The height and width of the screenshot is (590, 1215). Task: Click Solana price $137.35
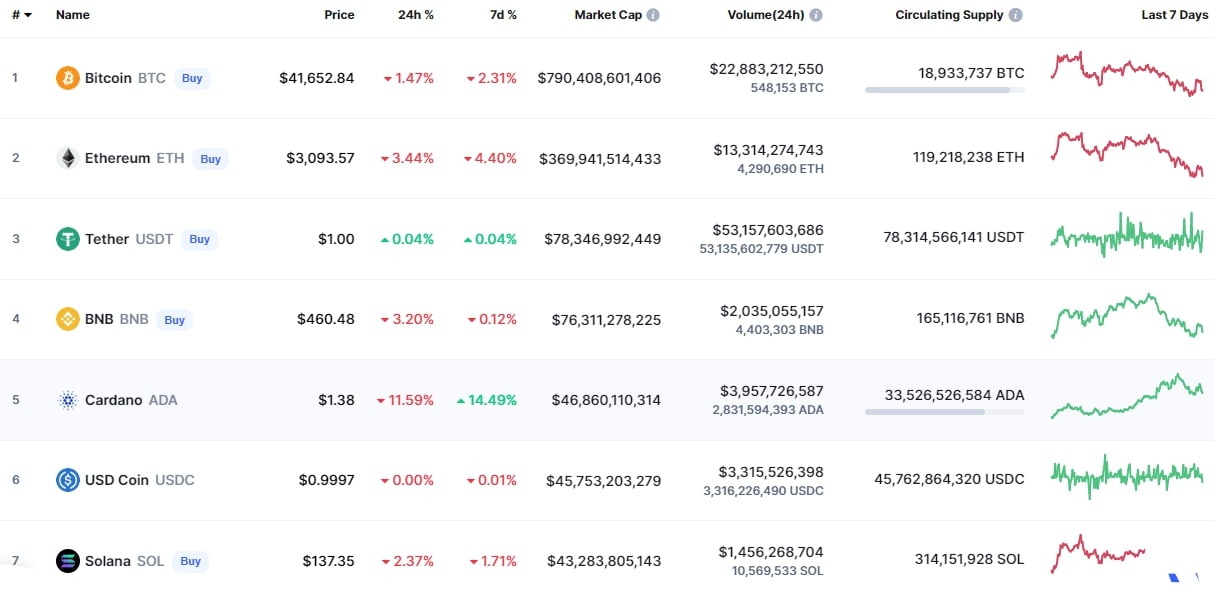click(x=329, y=561)
